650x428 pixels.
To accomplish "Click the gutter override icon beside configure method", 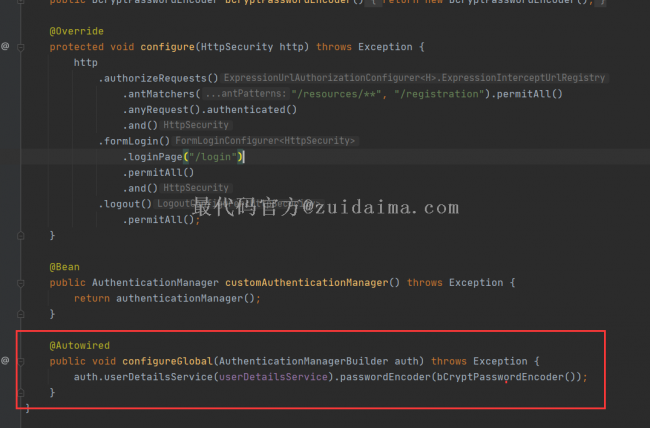I will point(5,47).
